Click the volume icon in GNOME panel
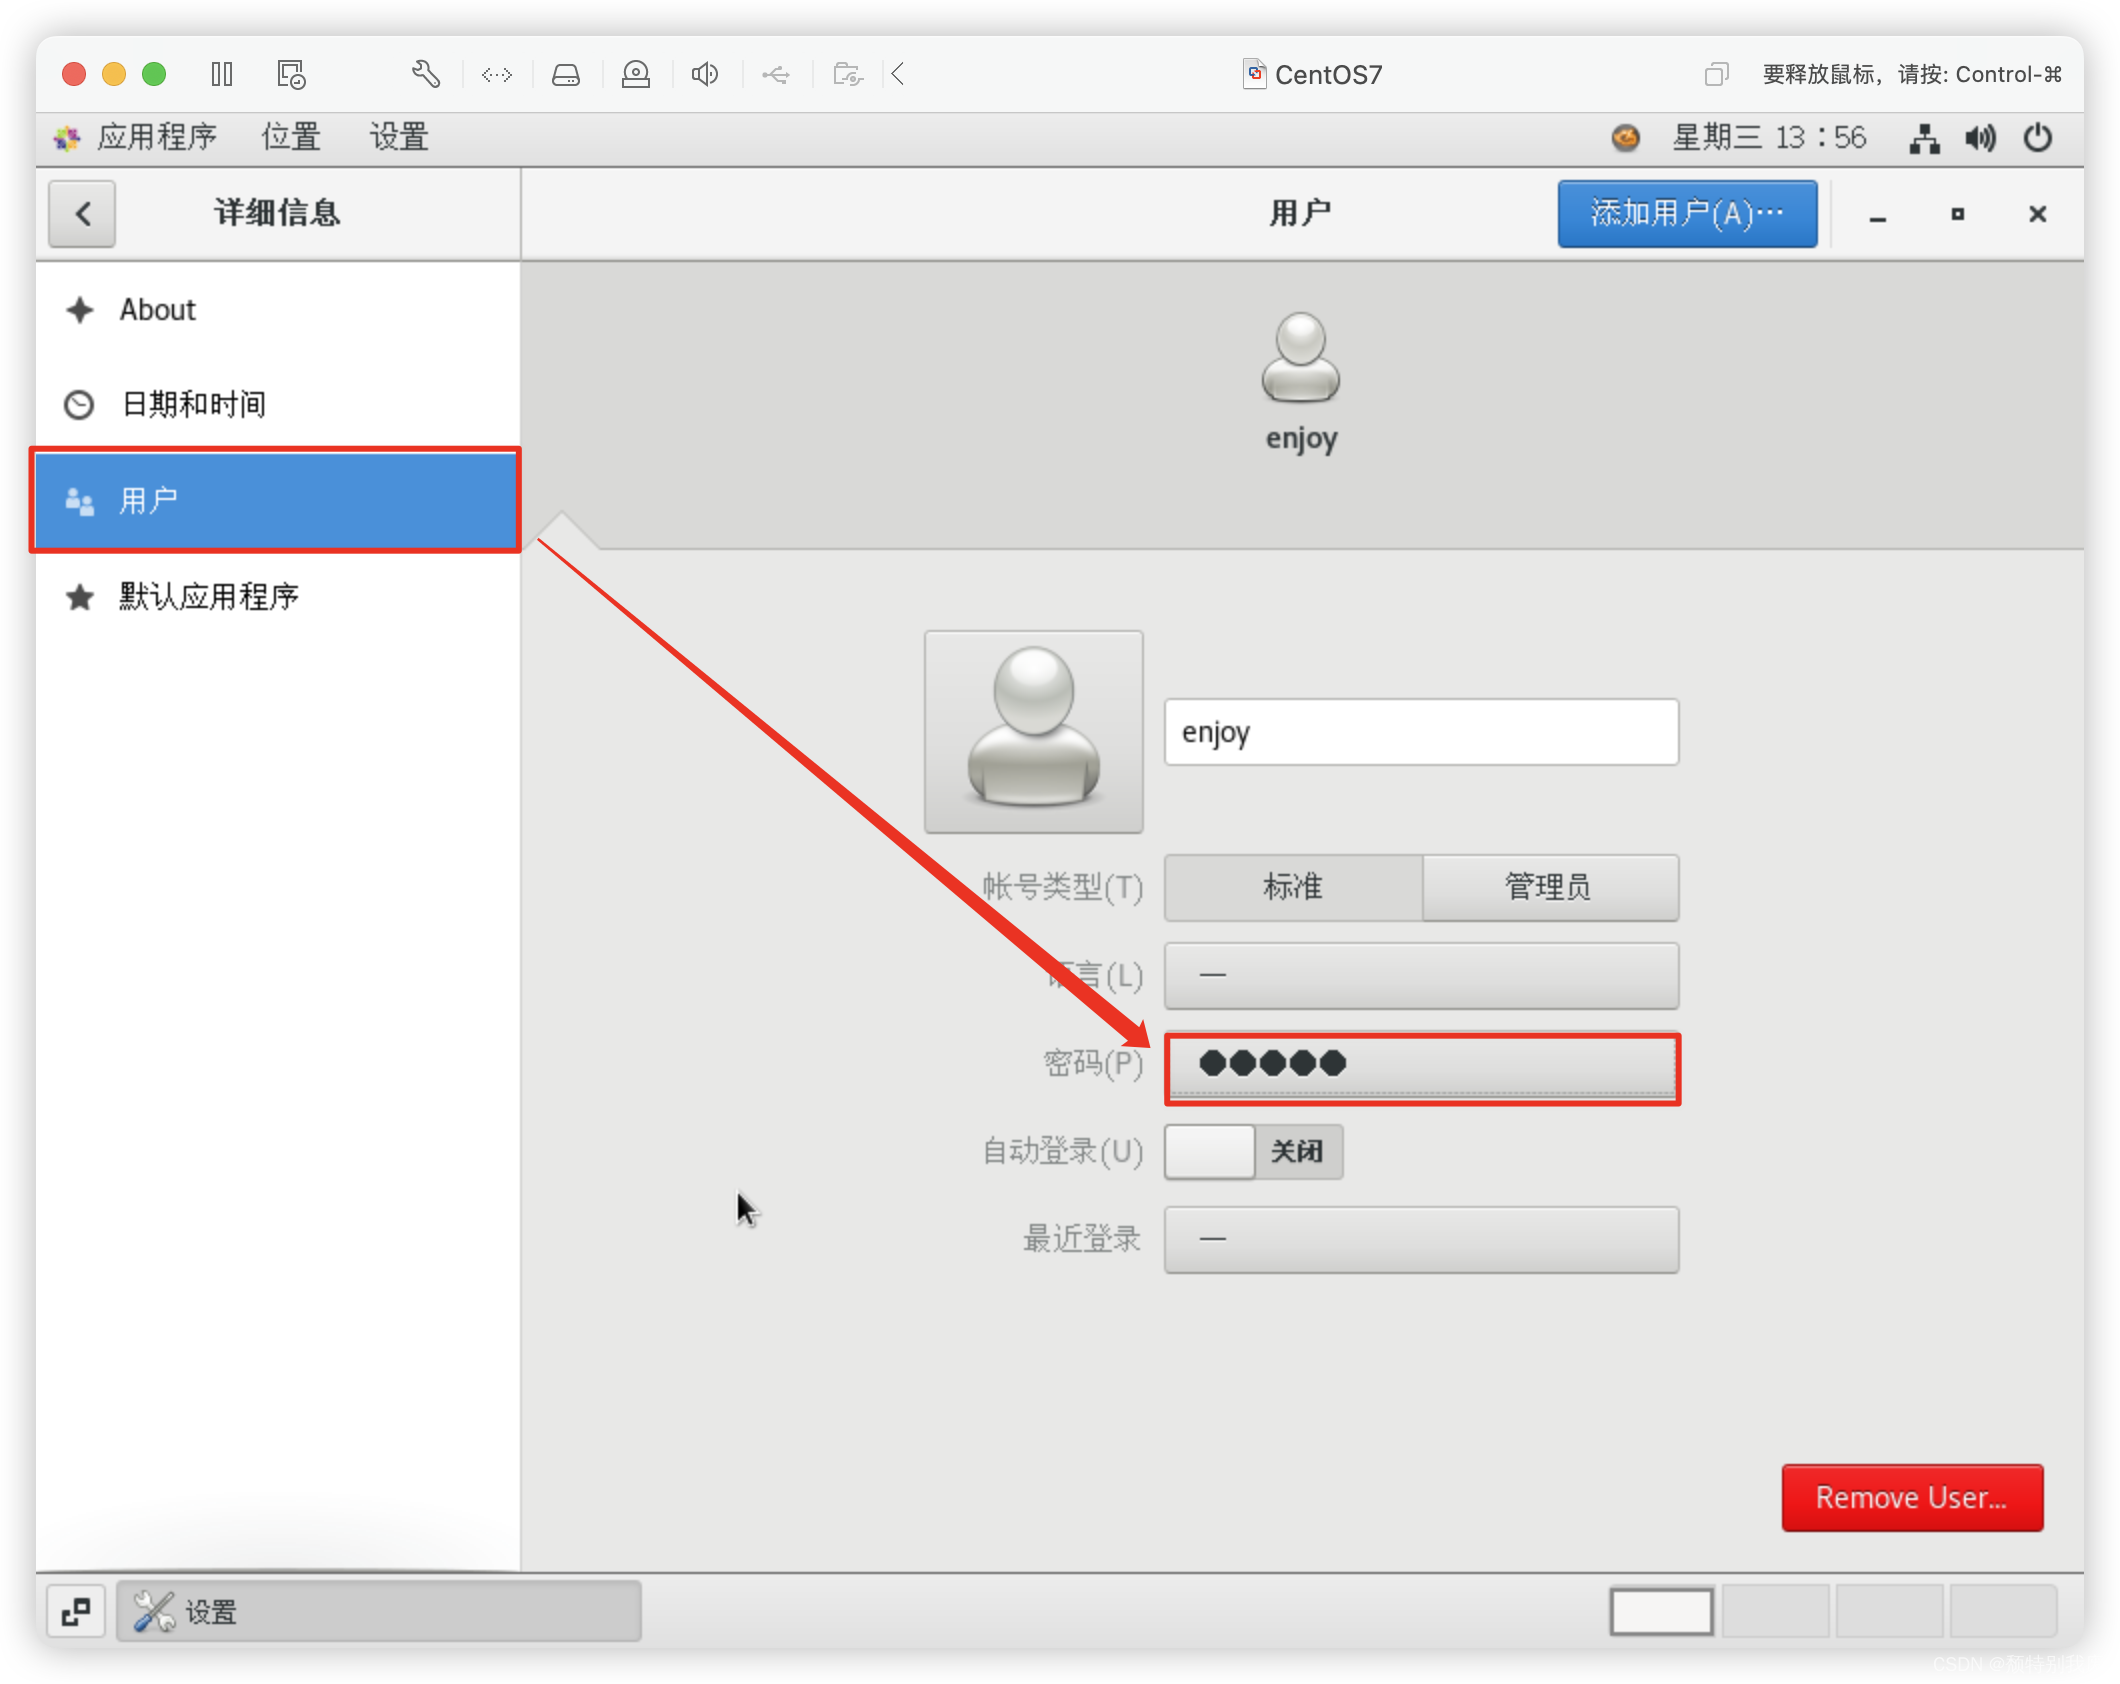The image size is (2120, 1684). (1979, 138)
